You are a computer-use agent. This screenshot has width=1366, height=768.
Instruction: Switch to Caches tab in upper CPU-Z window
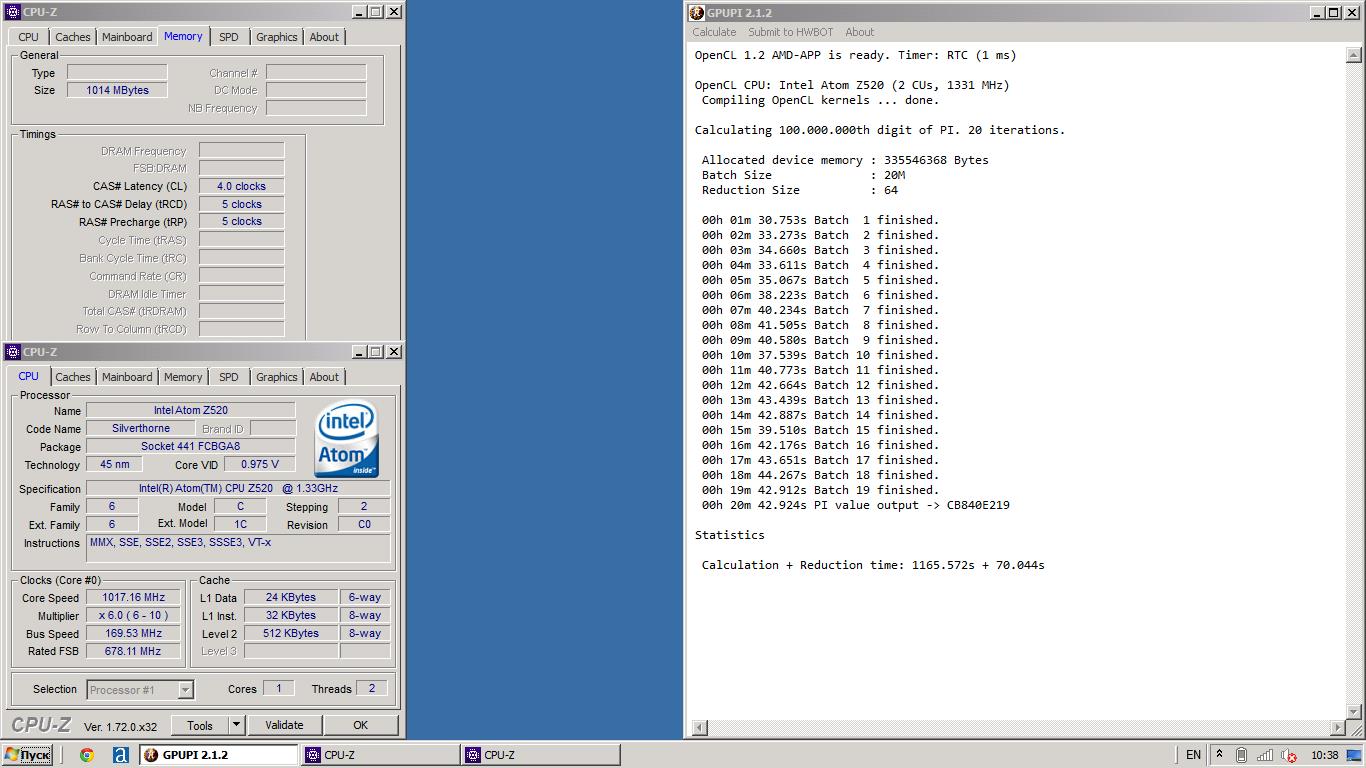(73, 37)
